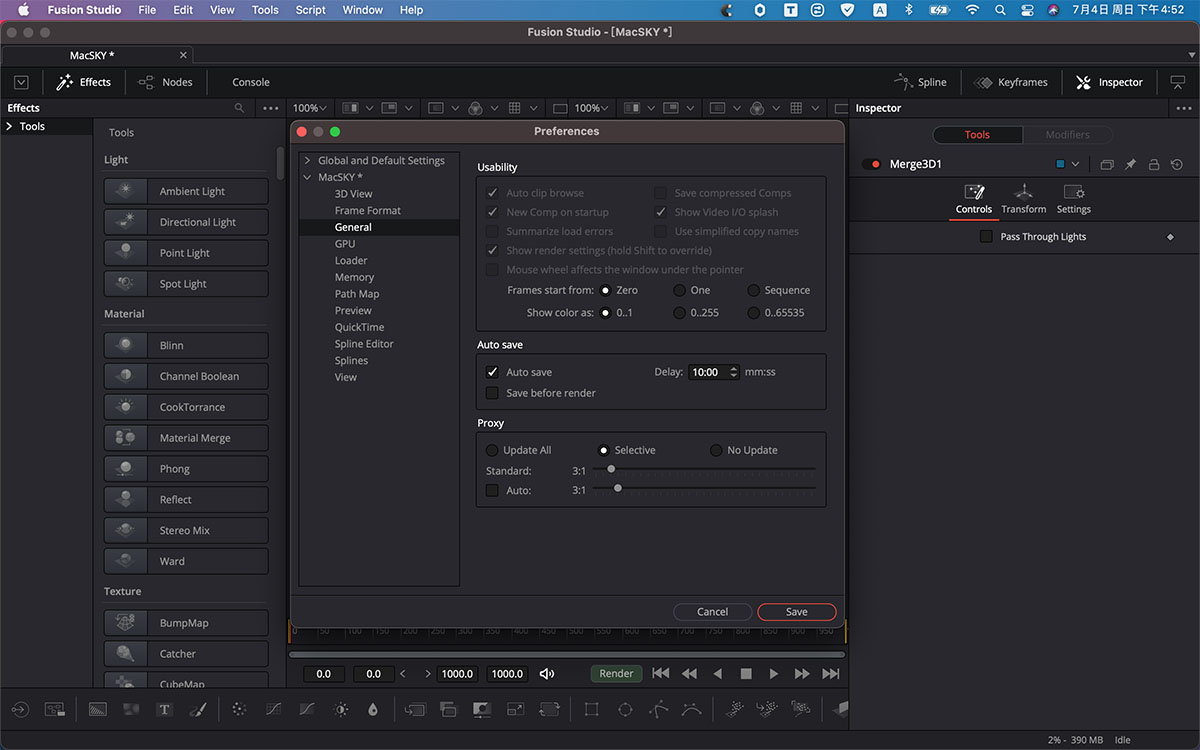Viewport: 1200px width, 750px height.
Task: Select the Text tool in bottom toolbar
Action: pos(165,709)
